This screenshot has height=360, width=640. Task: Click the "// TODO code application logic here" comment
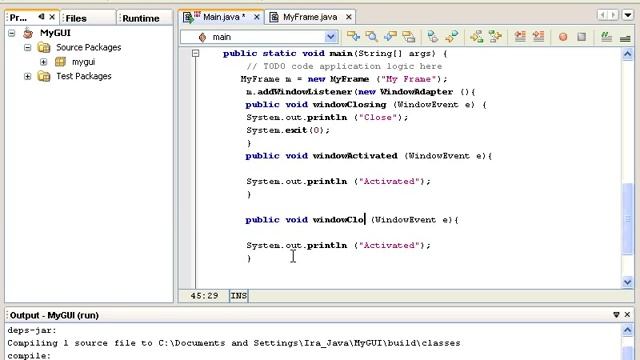pyautogui.click(x=344, y=66)
